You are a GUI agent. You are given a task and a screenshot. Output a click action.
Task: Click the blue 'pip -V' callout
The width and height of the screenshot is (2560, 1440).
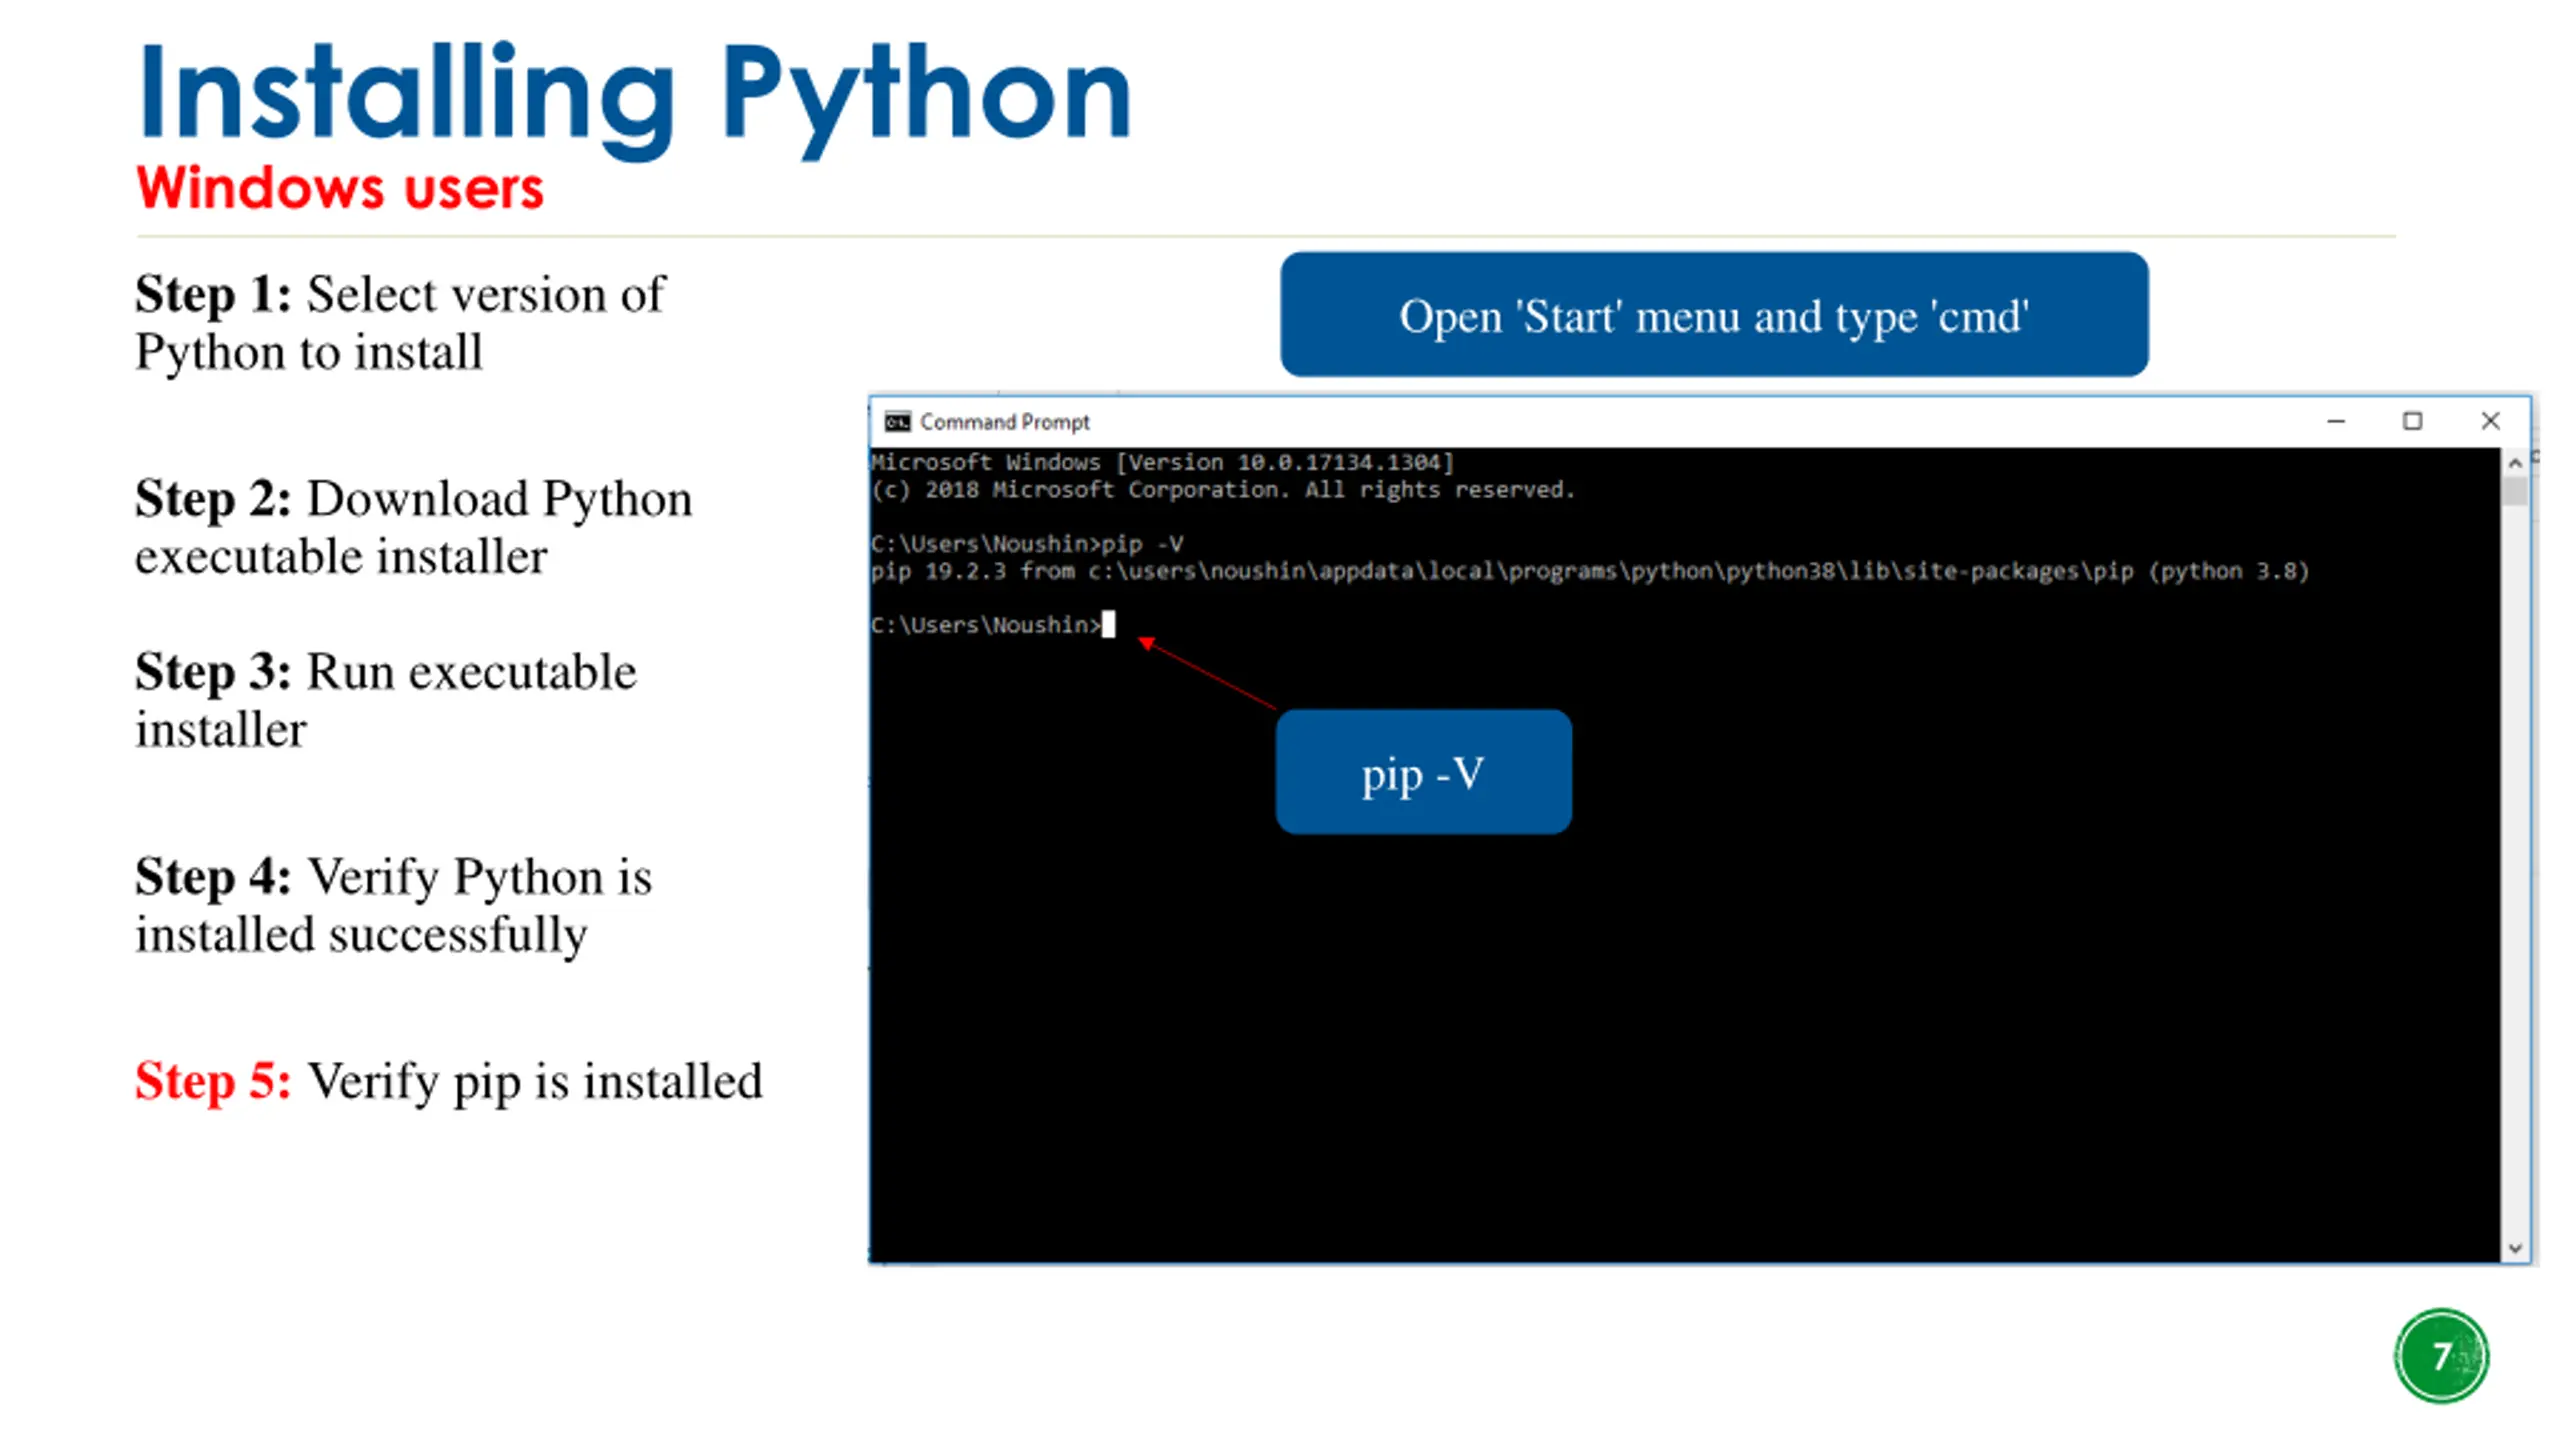tap(1423, 773)
